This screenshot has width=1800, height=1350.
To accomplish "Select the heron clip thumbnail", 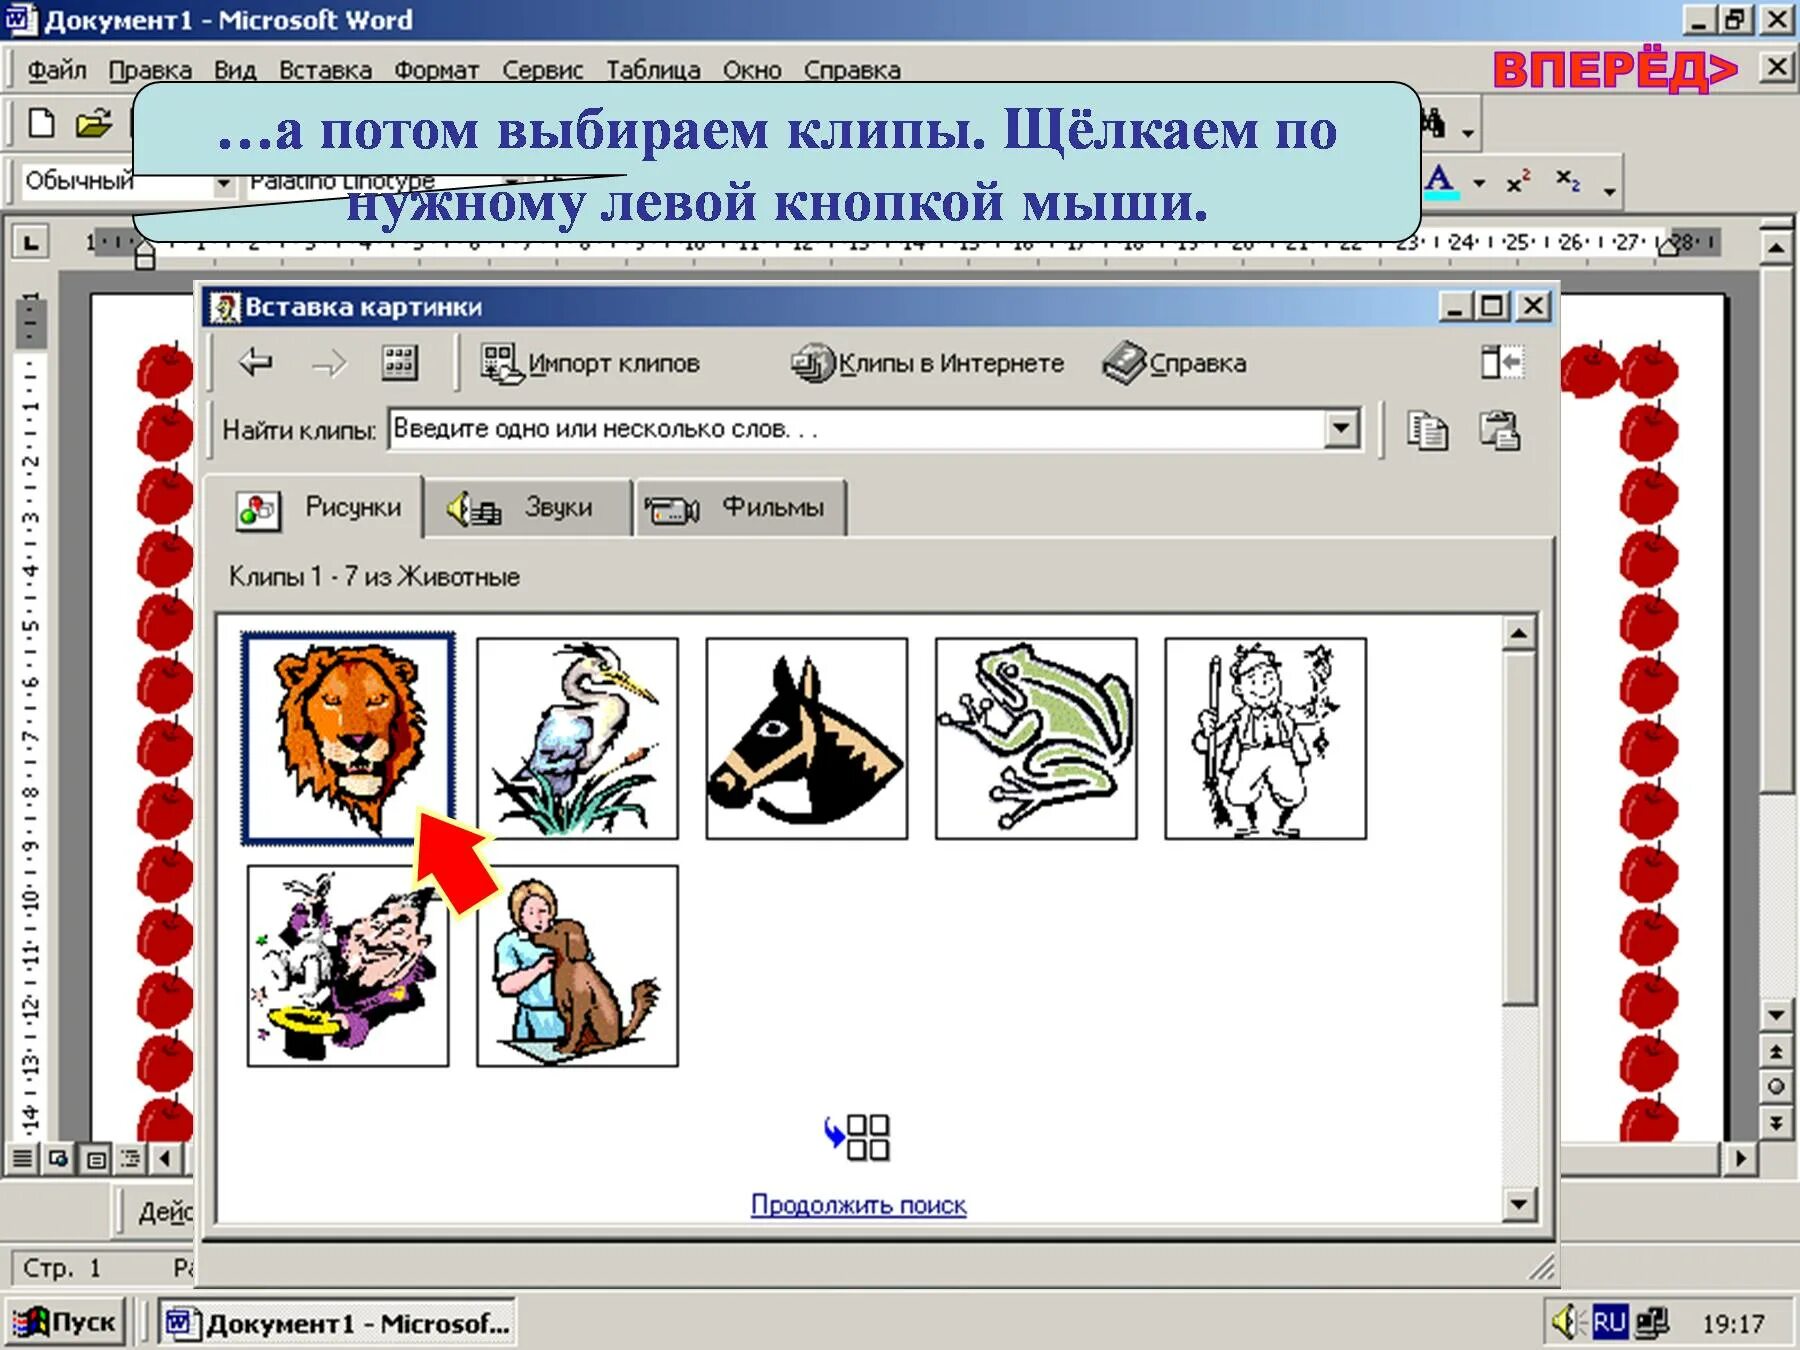I will point(577,738).
